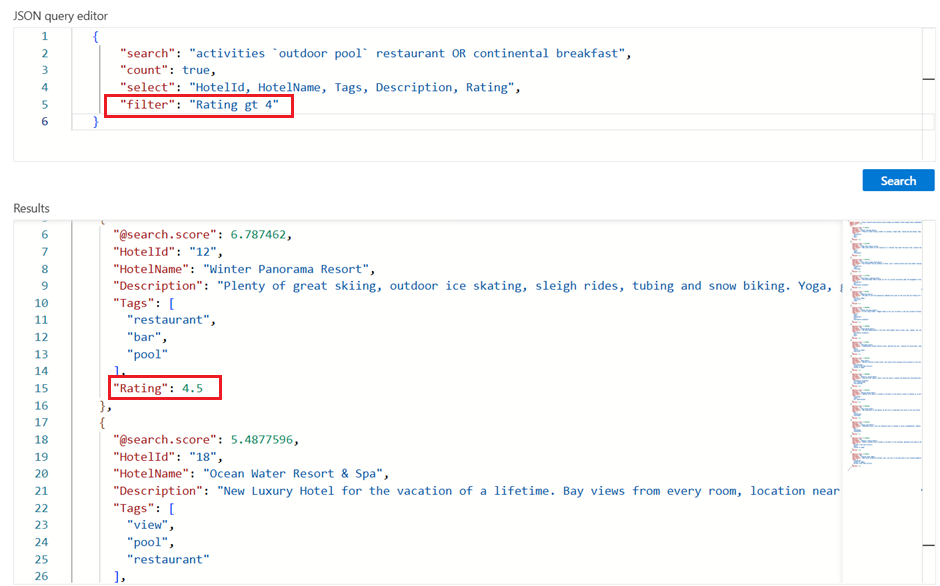Click the "Tags" line on results line 10

(x=143, y=303)
